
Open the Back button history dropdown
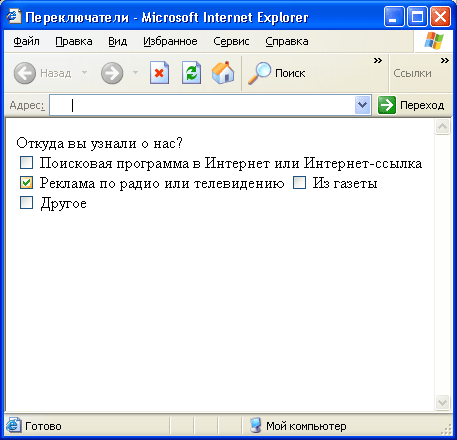pyautogui.click(x=85, y=72)
